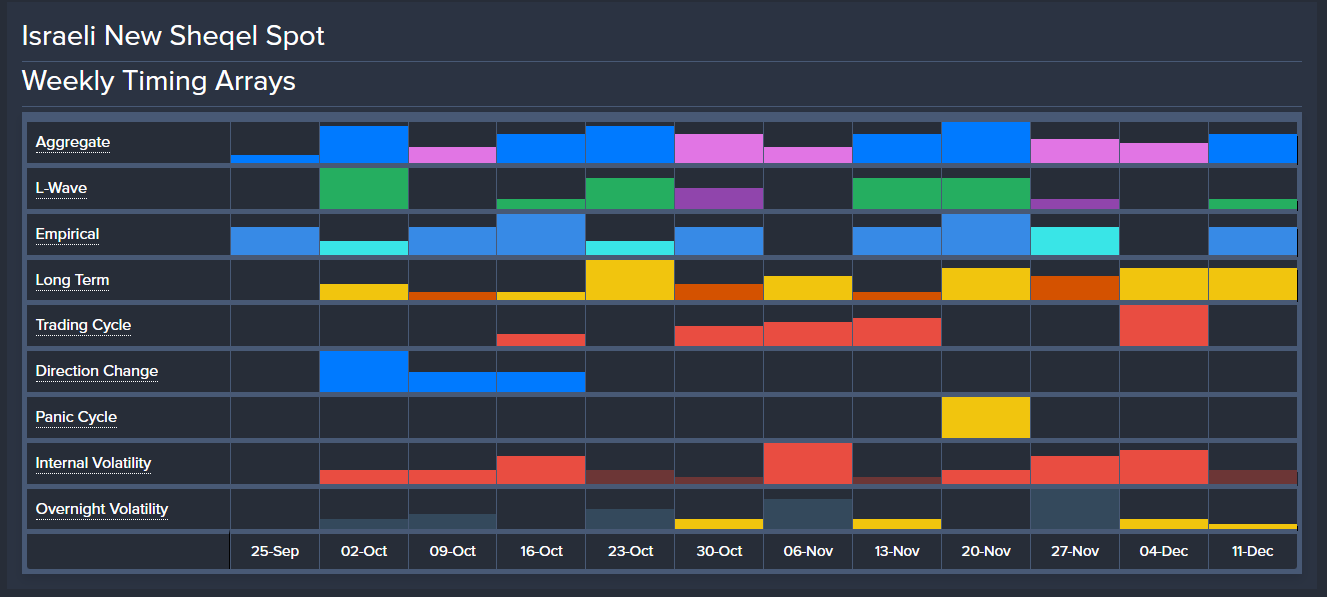Click the Overnight Volatility label
This screenshot has height=597, width=1327.
(101, 509)
